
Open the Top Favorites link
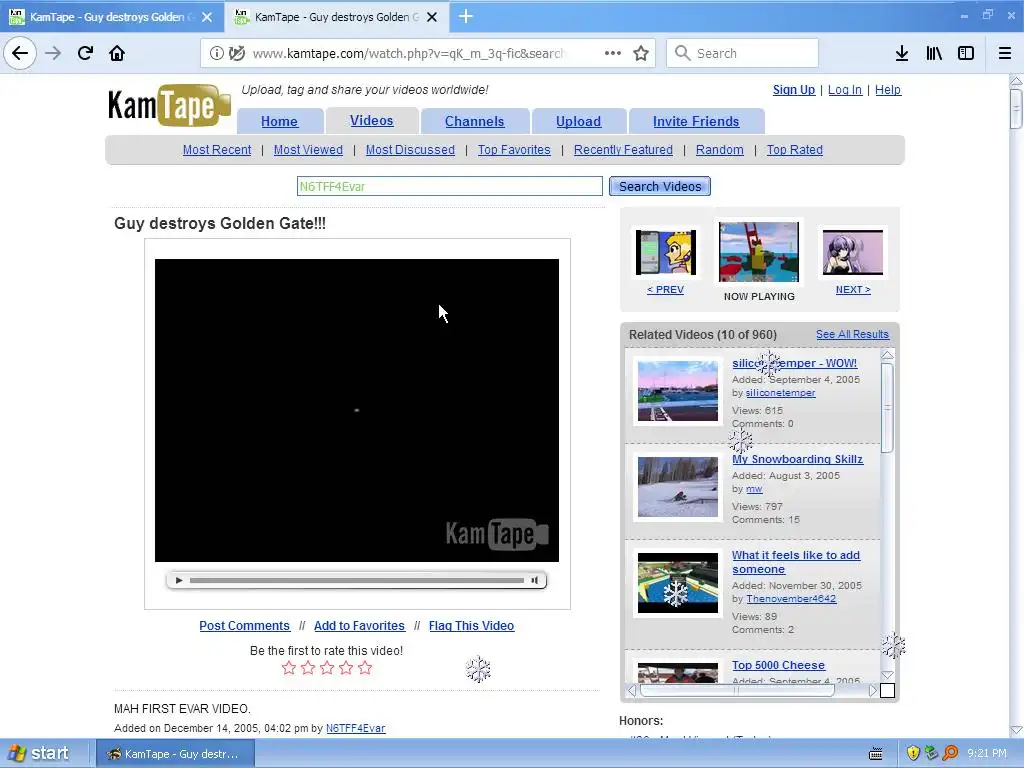coord(514,150)
